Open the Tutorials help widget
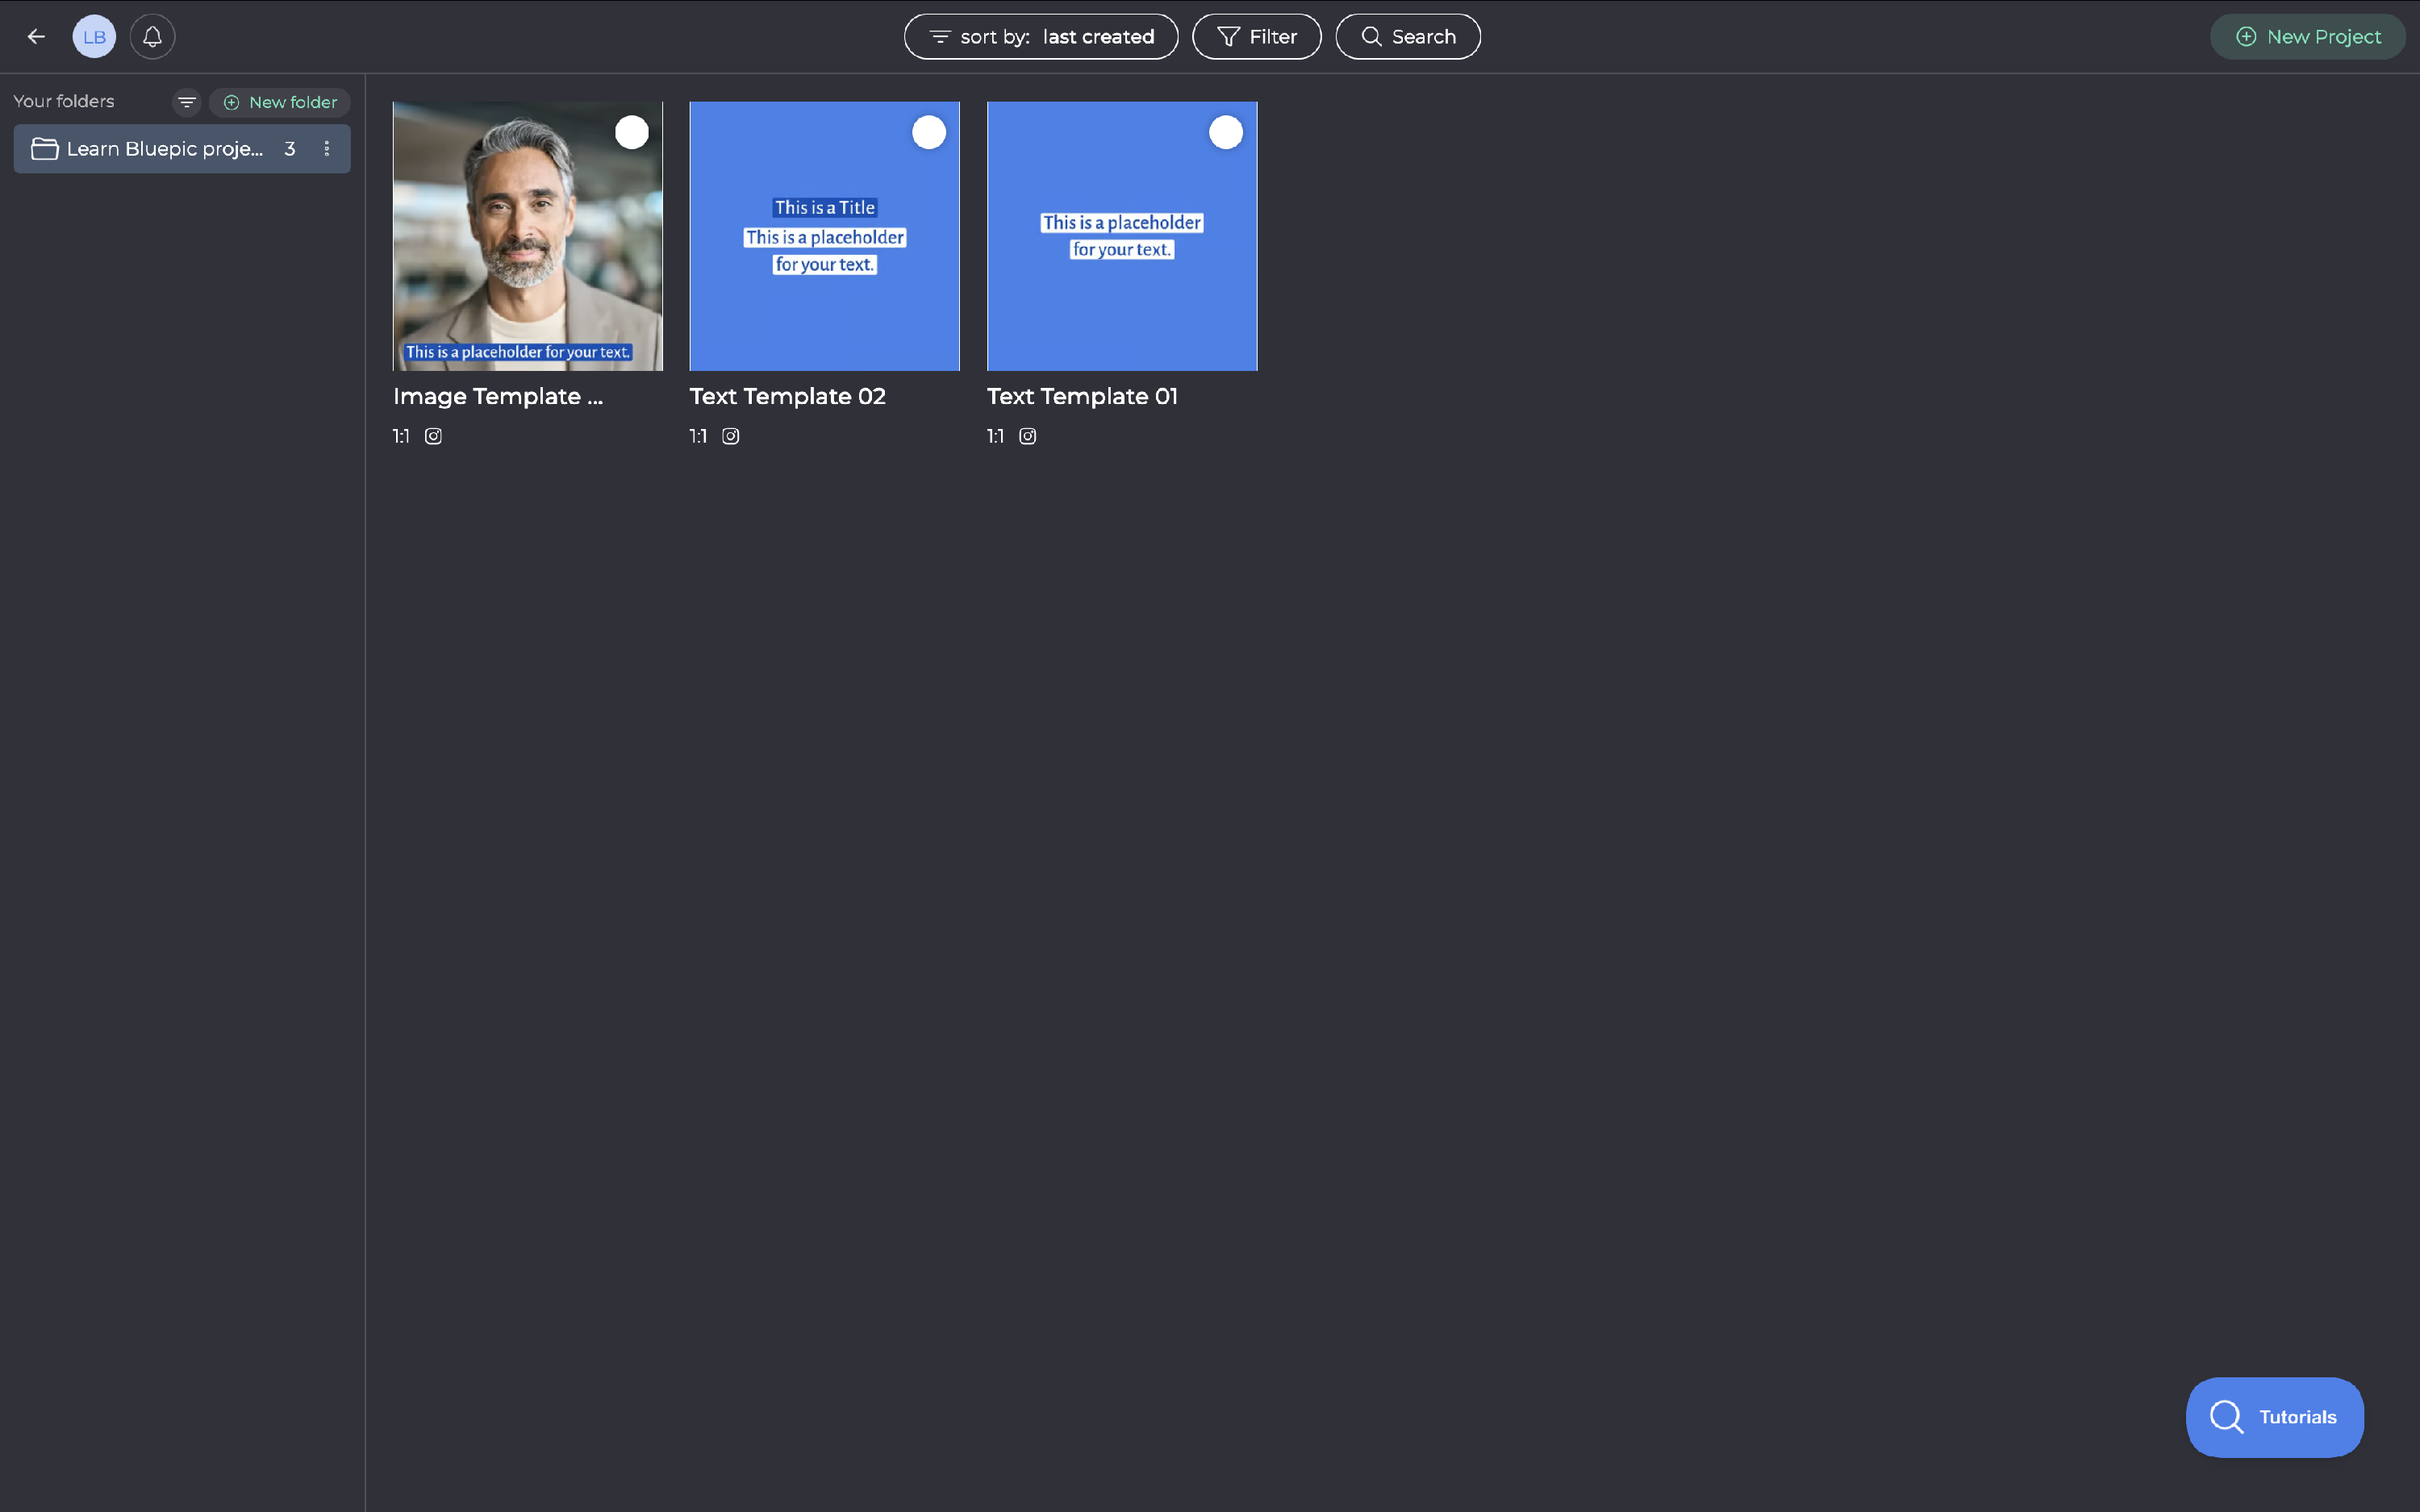This screenshot has height=1512, width=2420. point(2274,1417)
